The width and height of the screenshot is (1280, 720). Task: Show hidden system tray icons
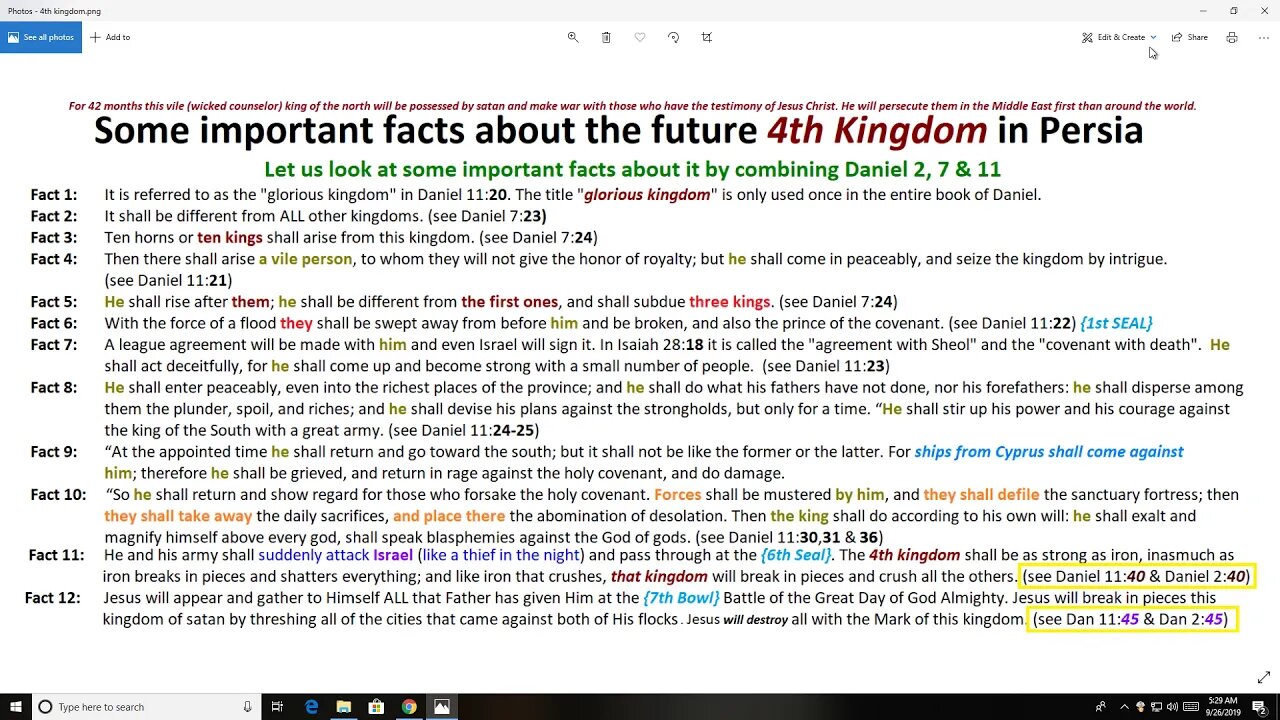point(1124,707)
